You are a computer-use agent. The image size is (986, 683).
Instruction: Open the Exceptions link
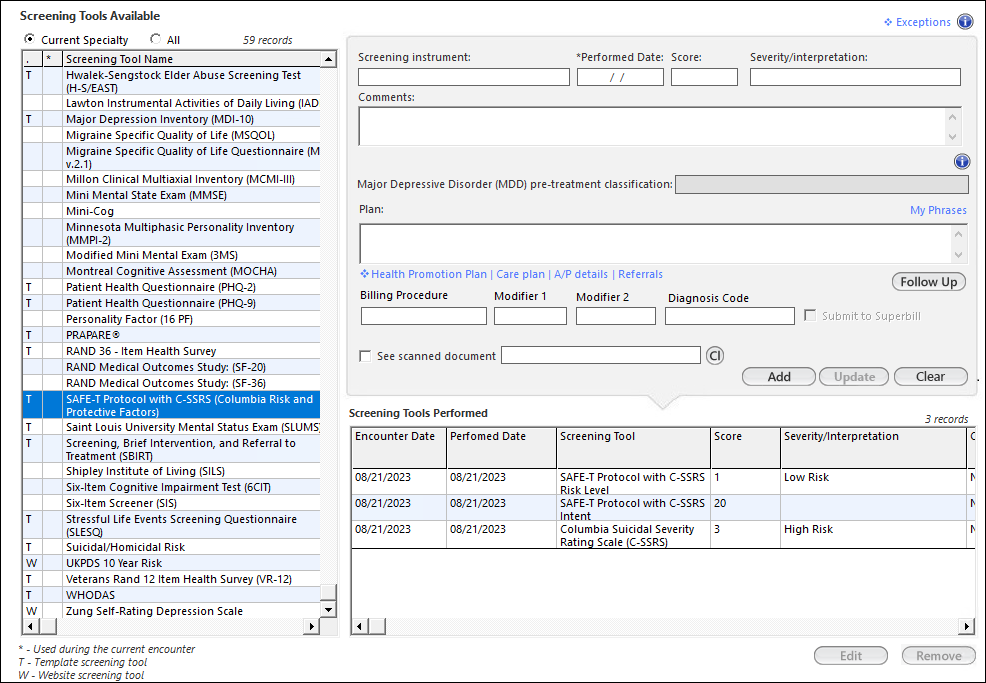click(x=923, y=22)
